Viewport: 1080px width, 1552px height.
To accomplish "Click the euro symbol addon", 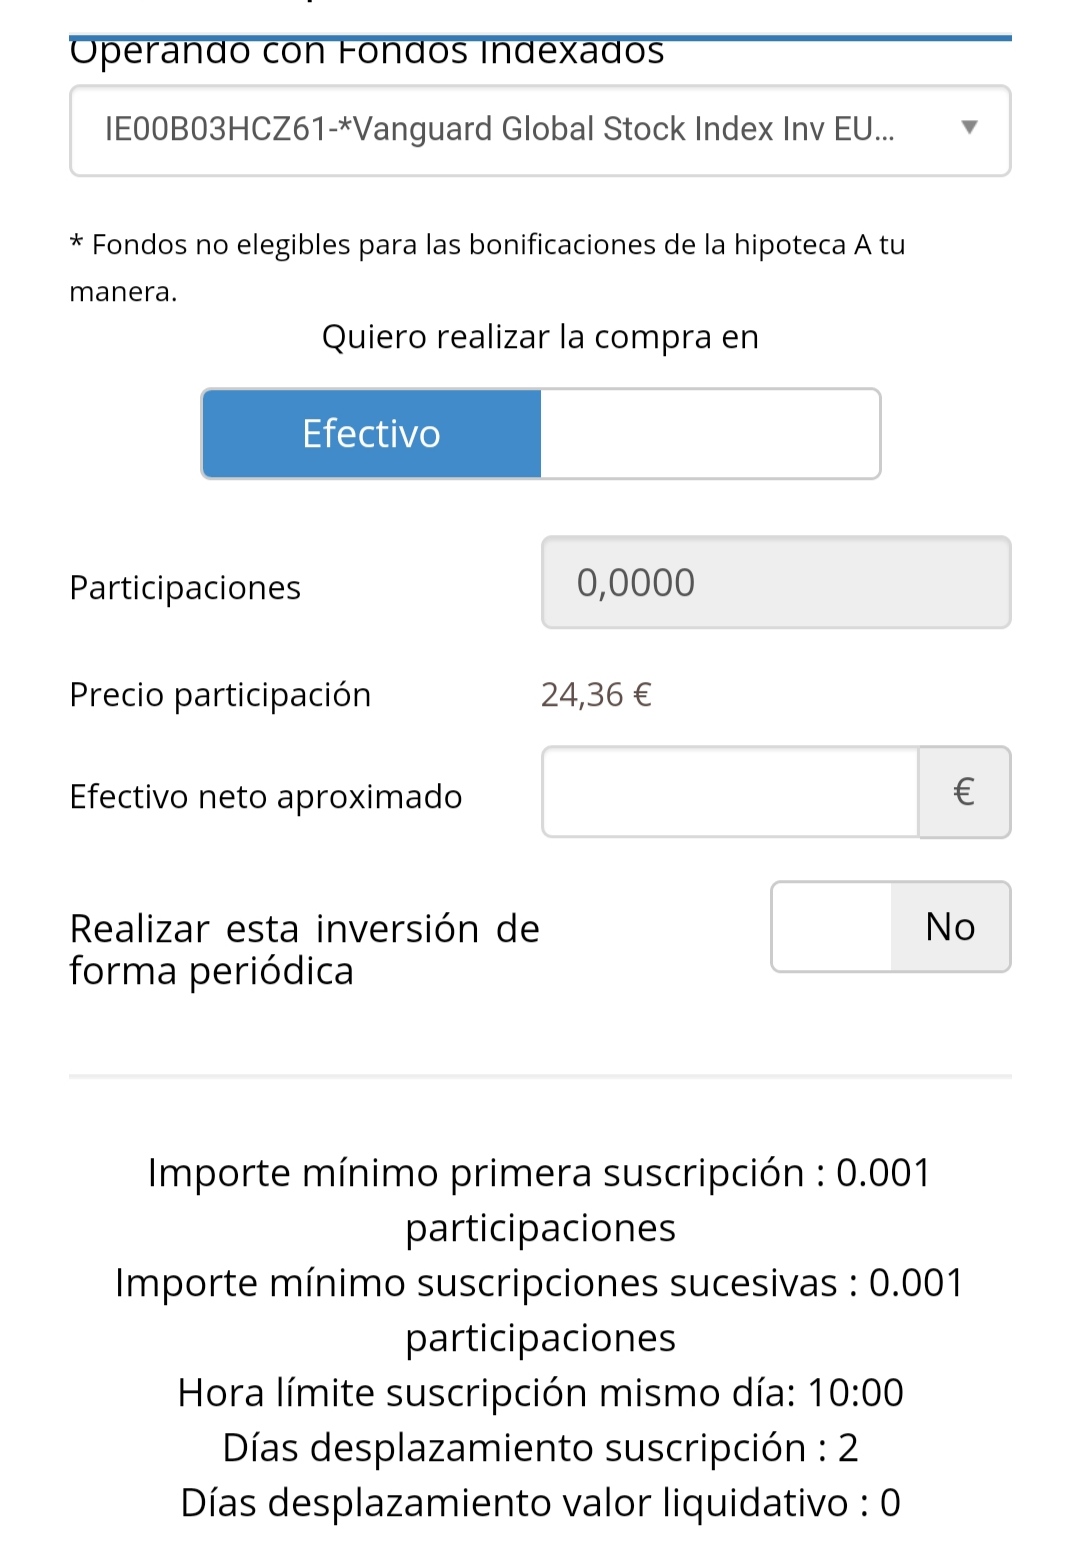I will [964, 792].
